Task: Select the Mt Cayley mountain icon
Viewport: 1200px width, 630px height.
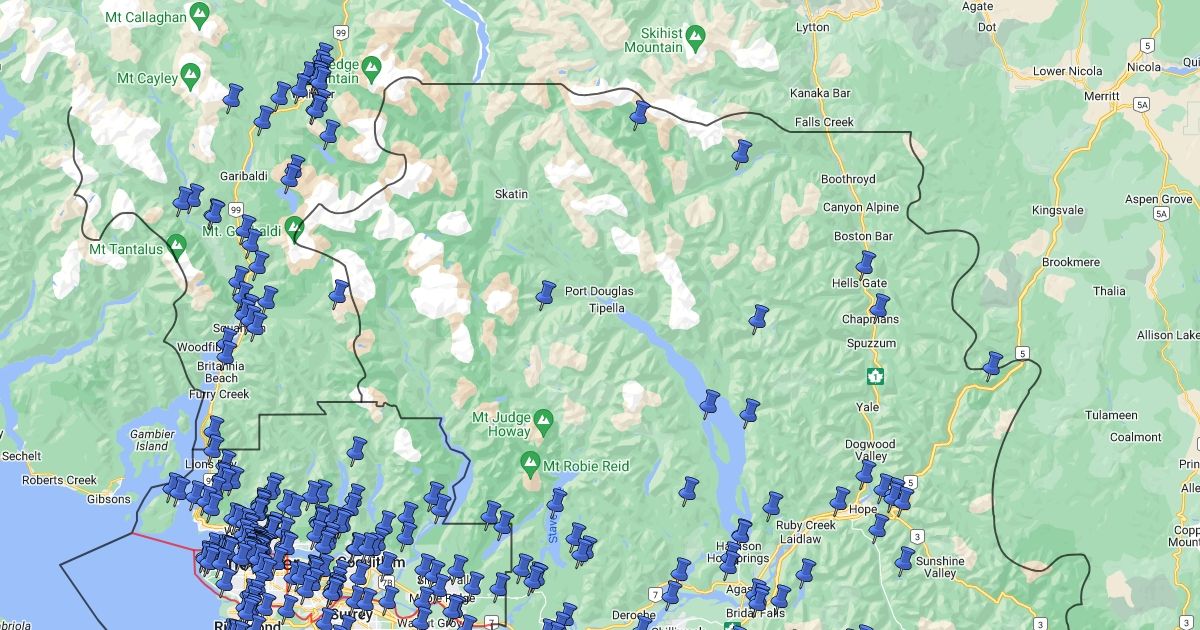Action: [x=191, y=76]
